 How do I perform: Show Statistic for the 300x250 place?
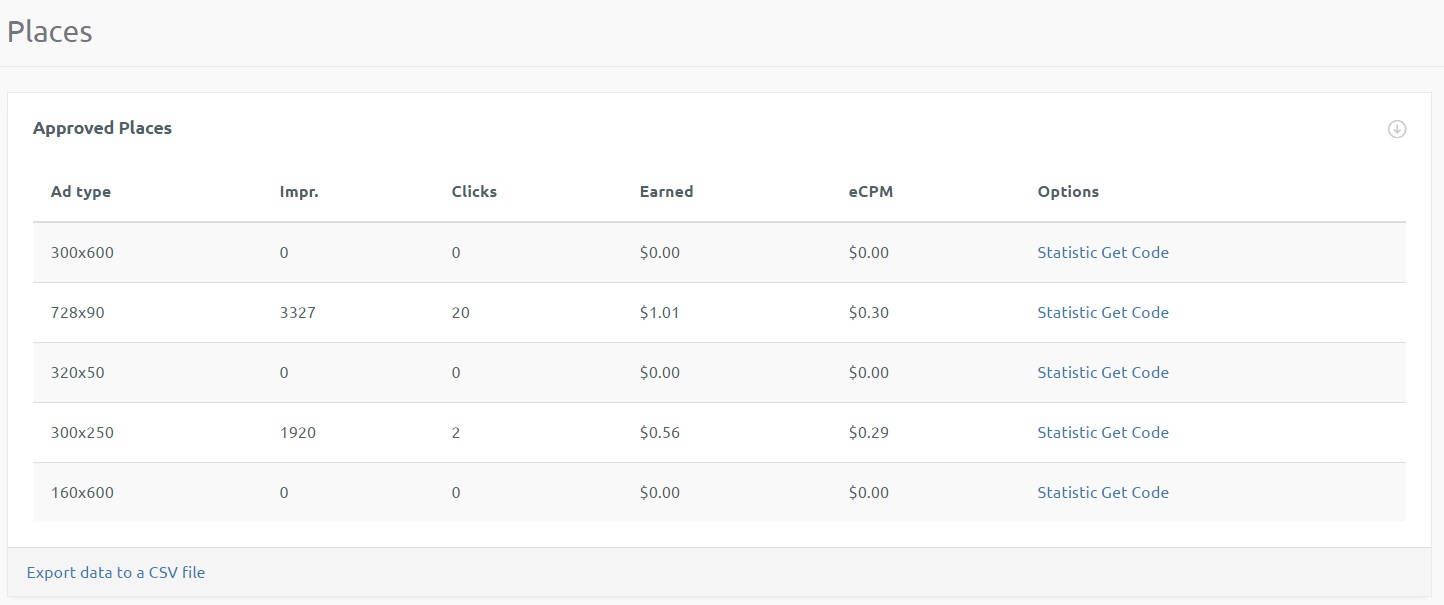tap(1067, 432)
